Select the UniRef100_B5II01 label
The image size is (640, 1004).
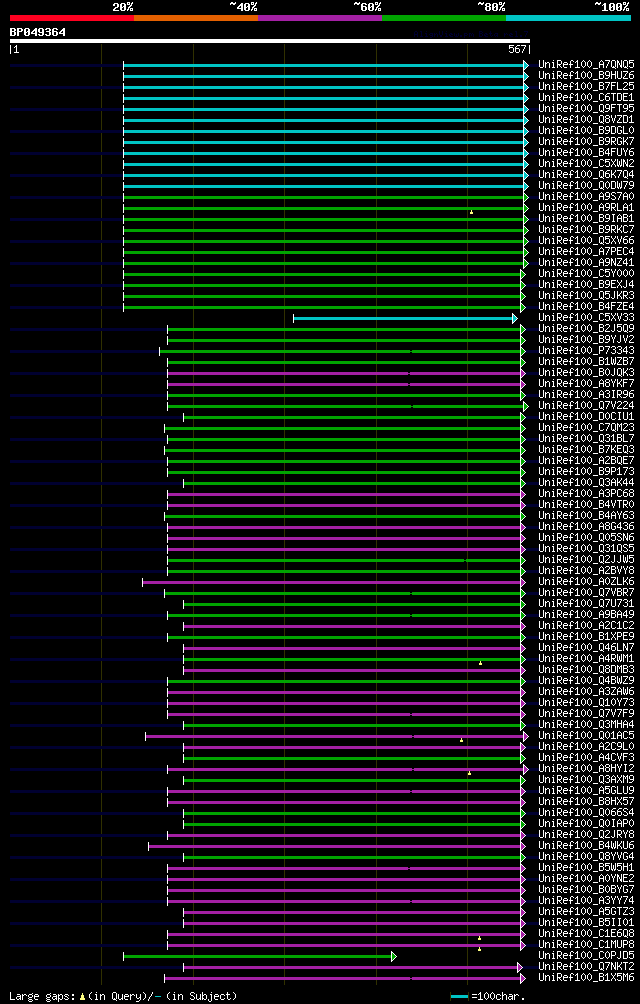(x=586, y=923)
